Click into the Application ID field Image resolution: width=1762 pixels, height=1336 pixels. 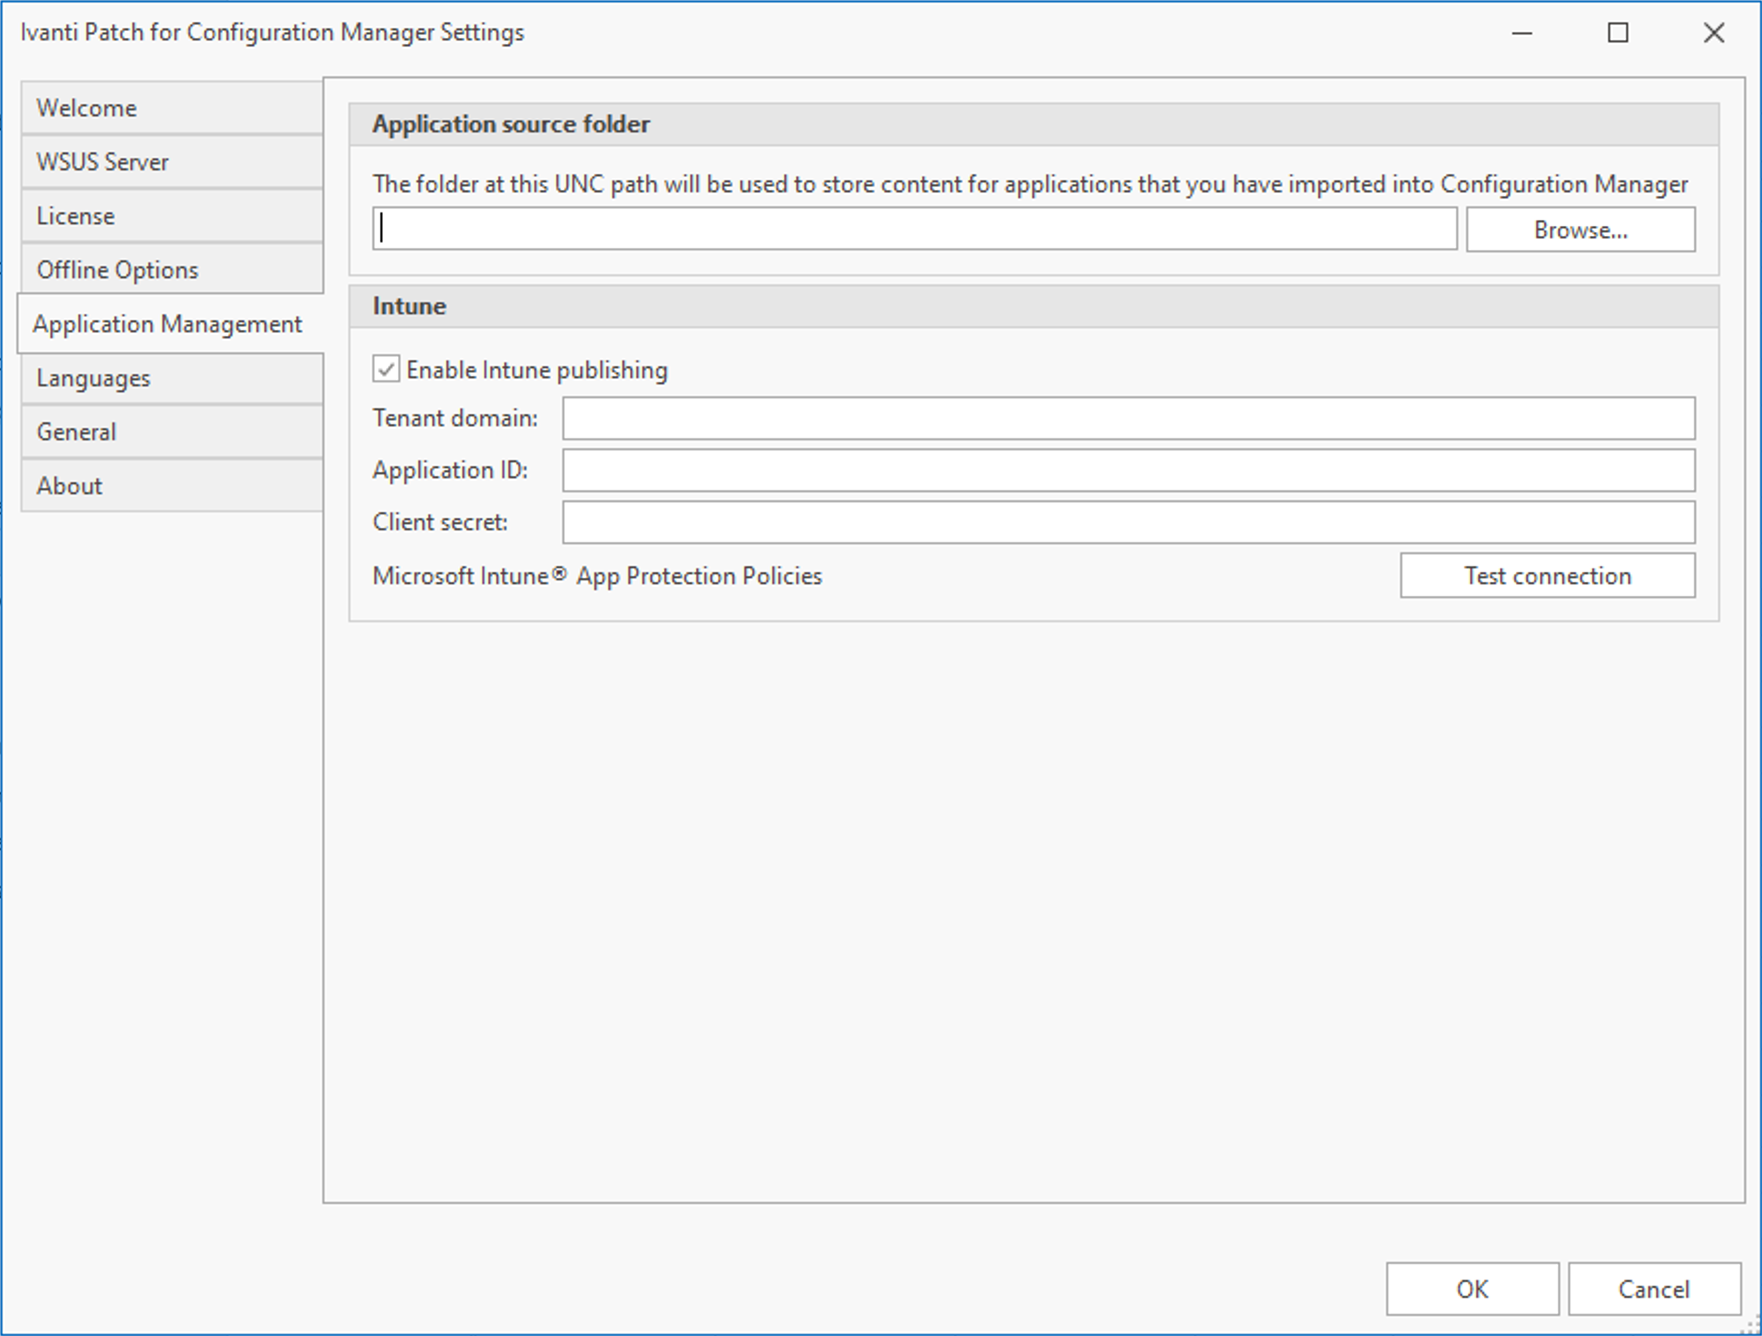(x=1128, y=470)
